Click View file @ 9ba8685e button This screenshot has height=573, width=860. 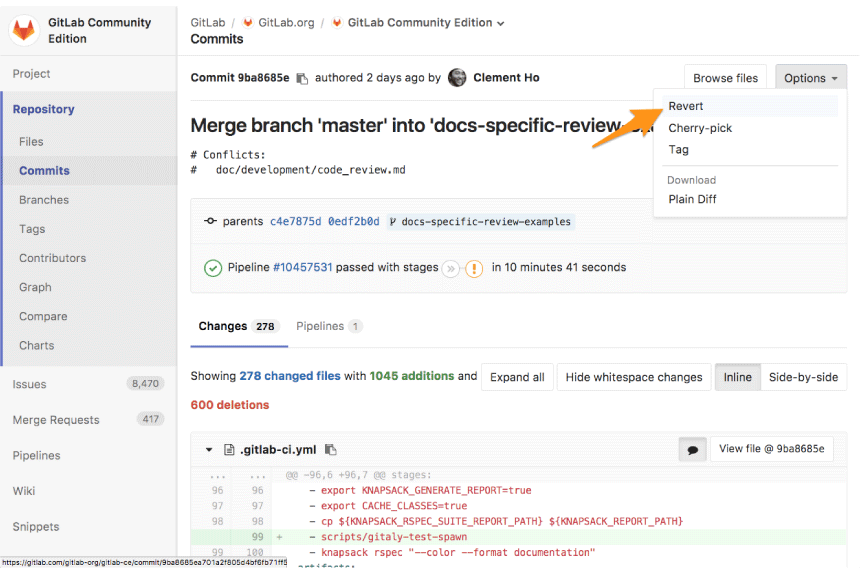772,449
